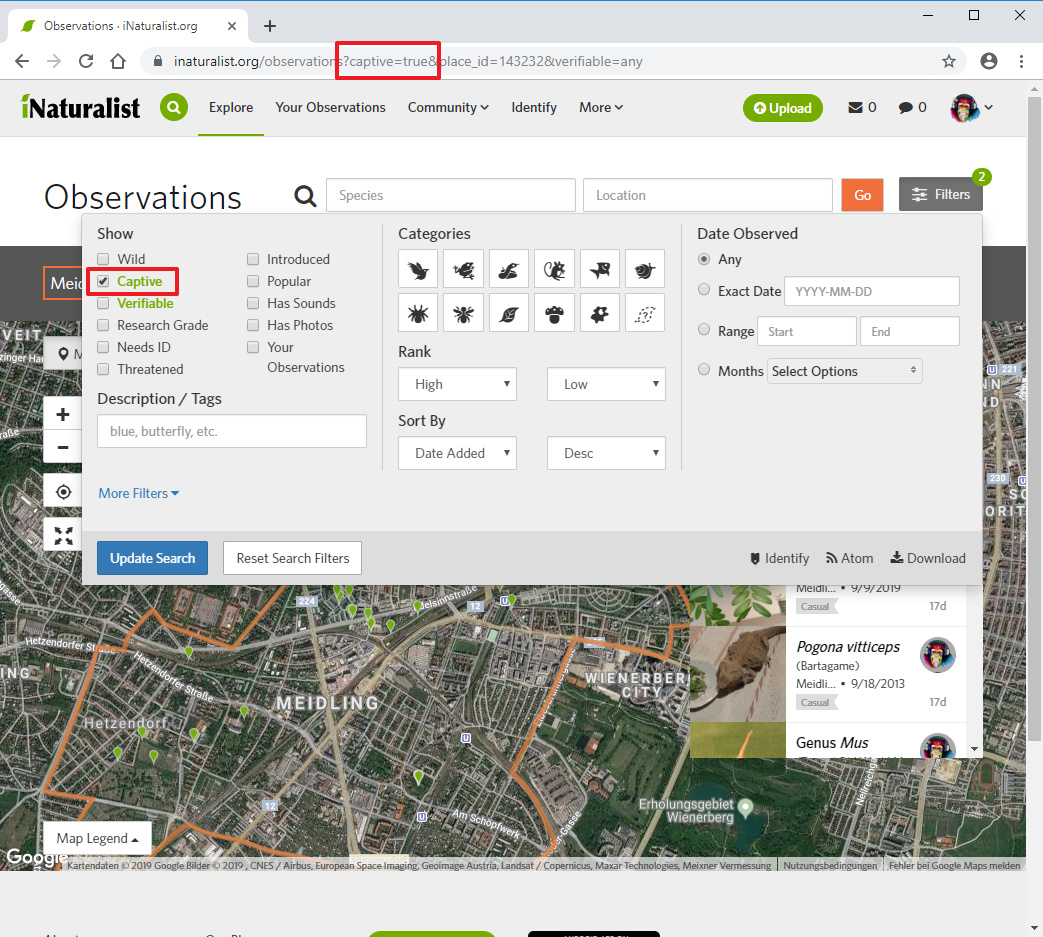Expand the Map Legend
Screen dimensions: 1043x937
[x=97, y=839]
